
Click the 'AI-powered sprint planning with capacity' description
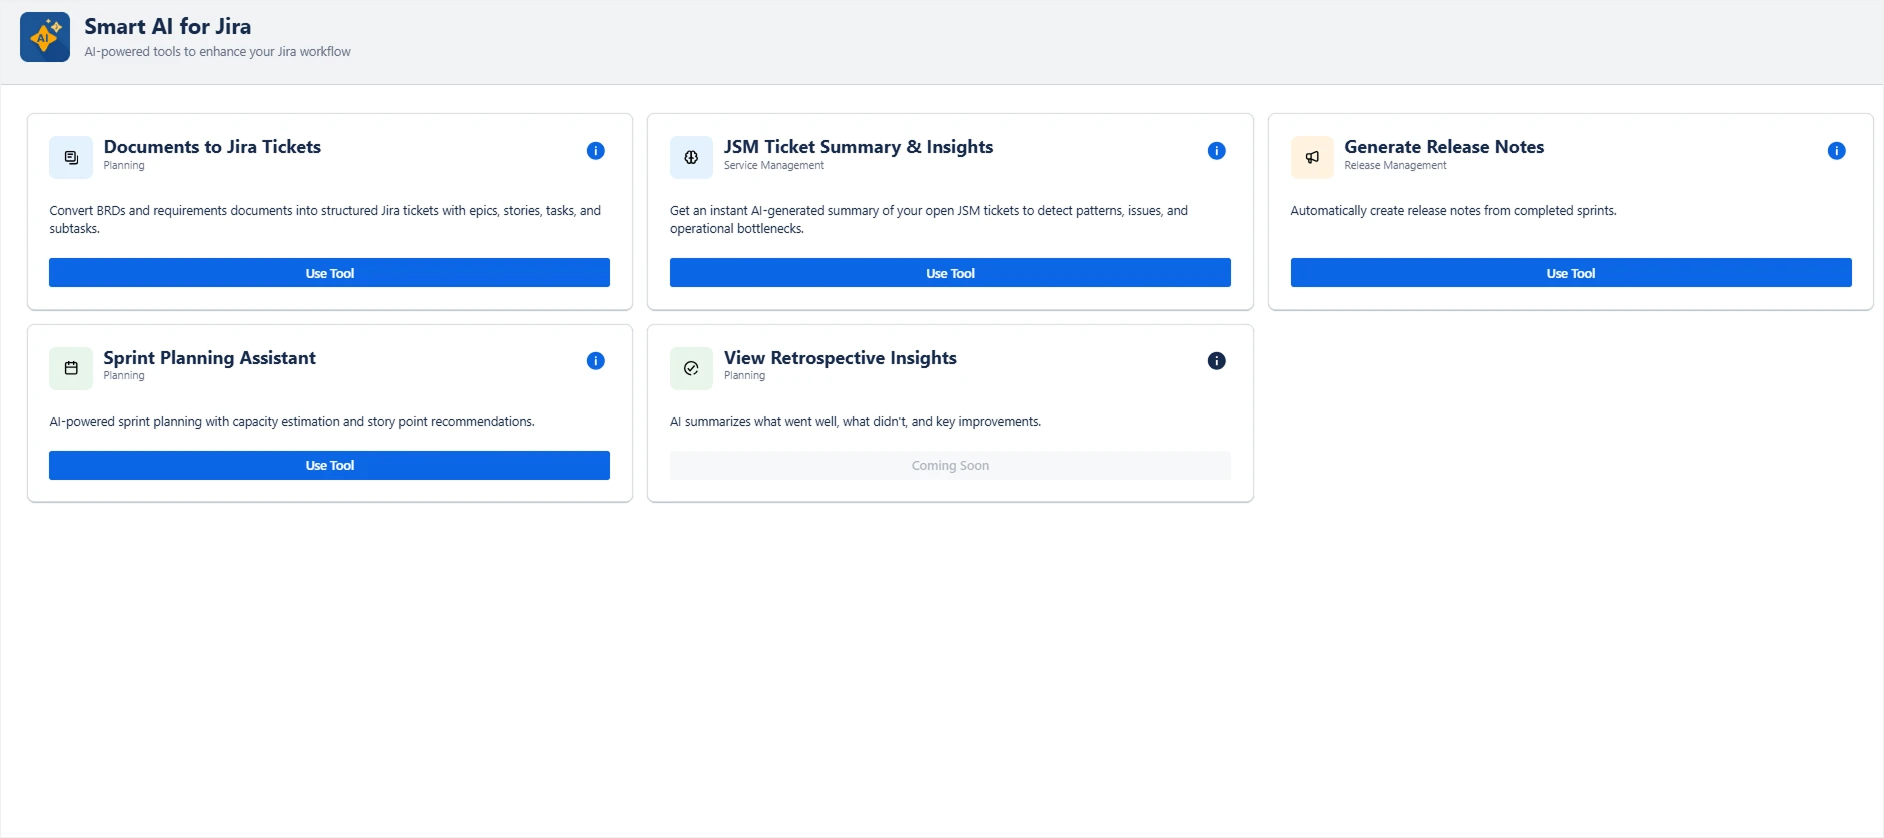click(x=292, y=422)
